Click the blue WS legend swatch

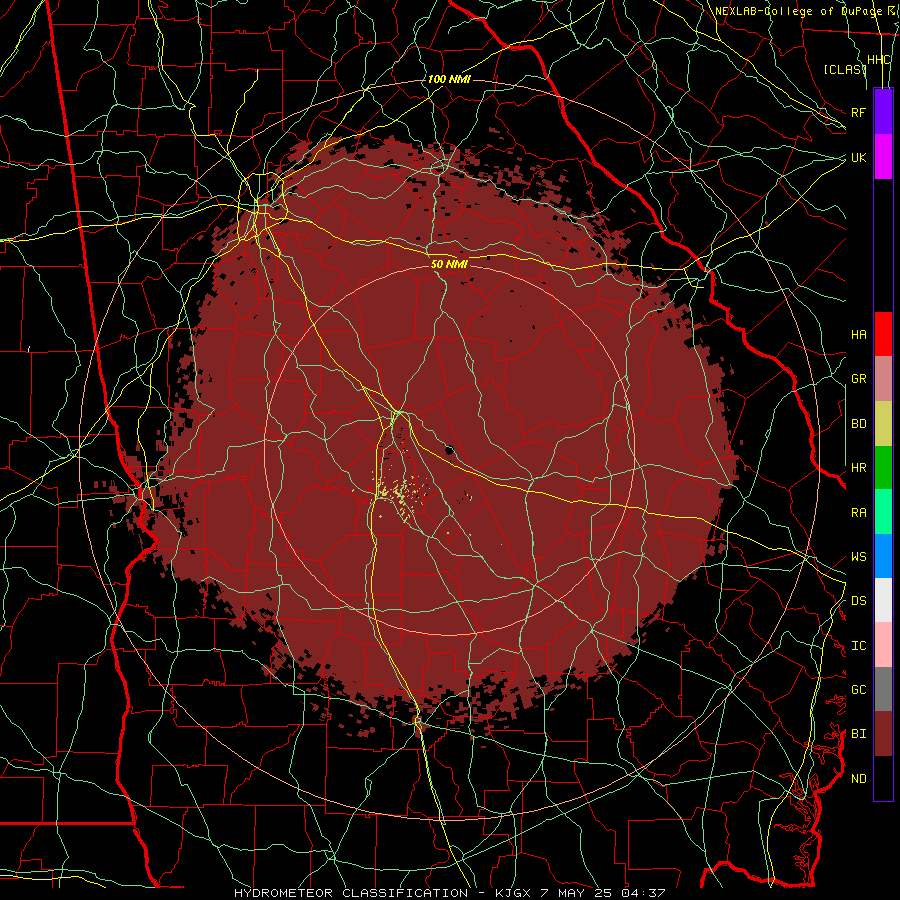(883, 556)
